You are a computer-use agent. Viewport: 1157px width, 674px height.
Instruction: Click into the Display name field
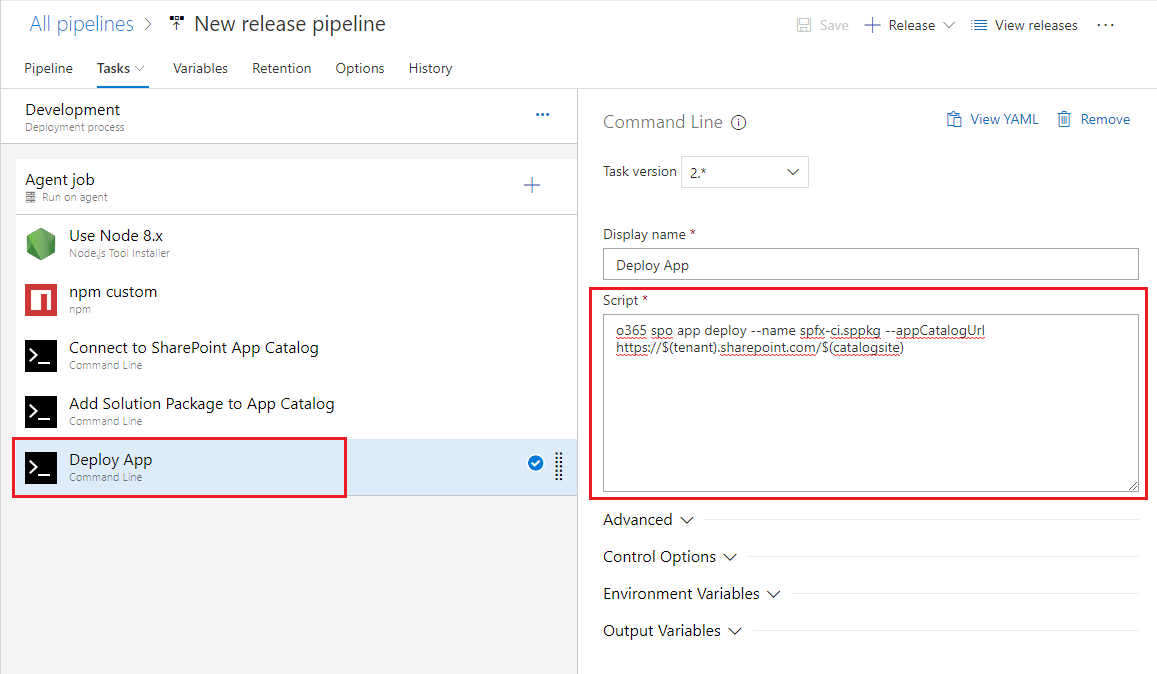[870, 265]
